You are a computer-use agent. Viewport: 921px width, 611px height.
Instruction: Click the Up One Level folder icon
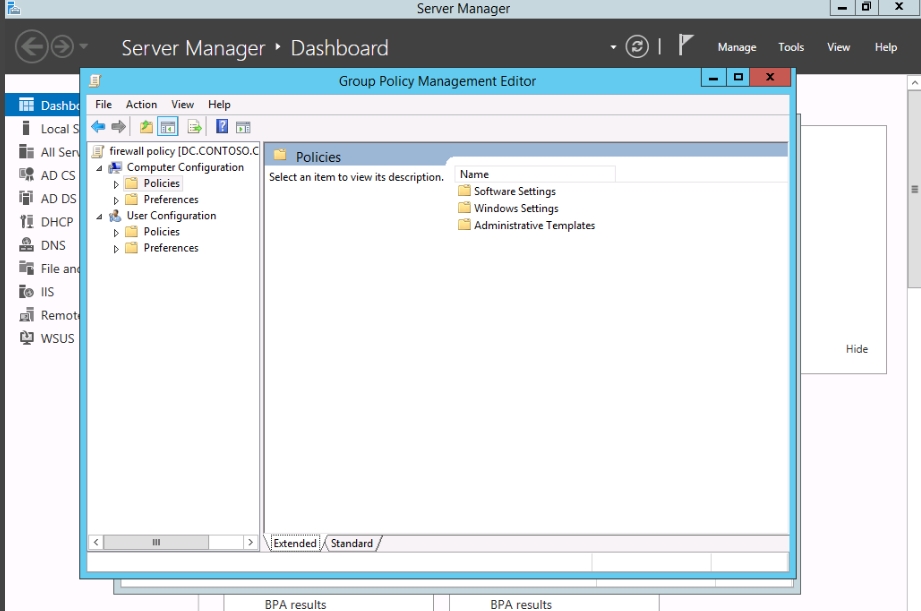pyautogui.click(x=146, y=127)
